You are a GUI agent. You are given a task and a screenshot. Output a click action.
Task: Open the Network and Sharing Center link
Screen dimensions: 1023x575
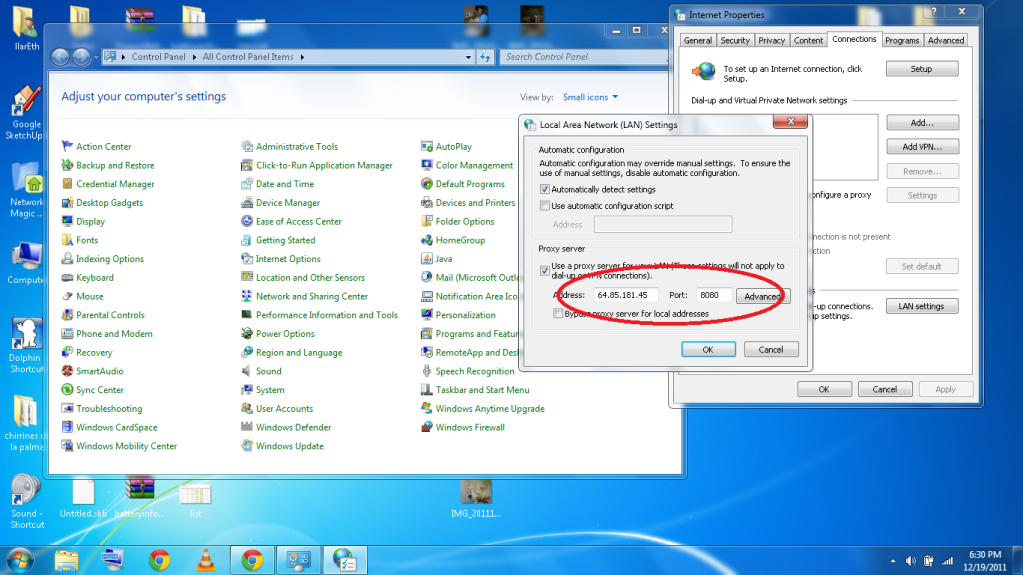point(312,296)
